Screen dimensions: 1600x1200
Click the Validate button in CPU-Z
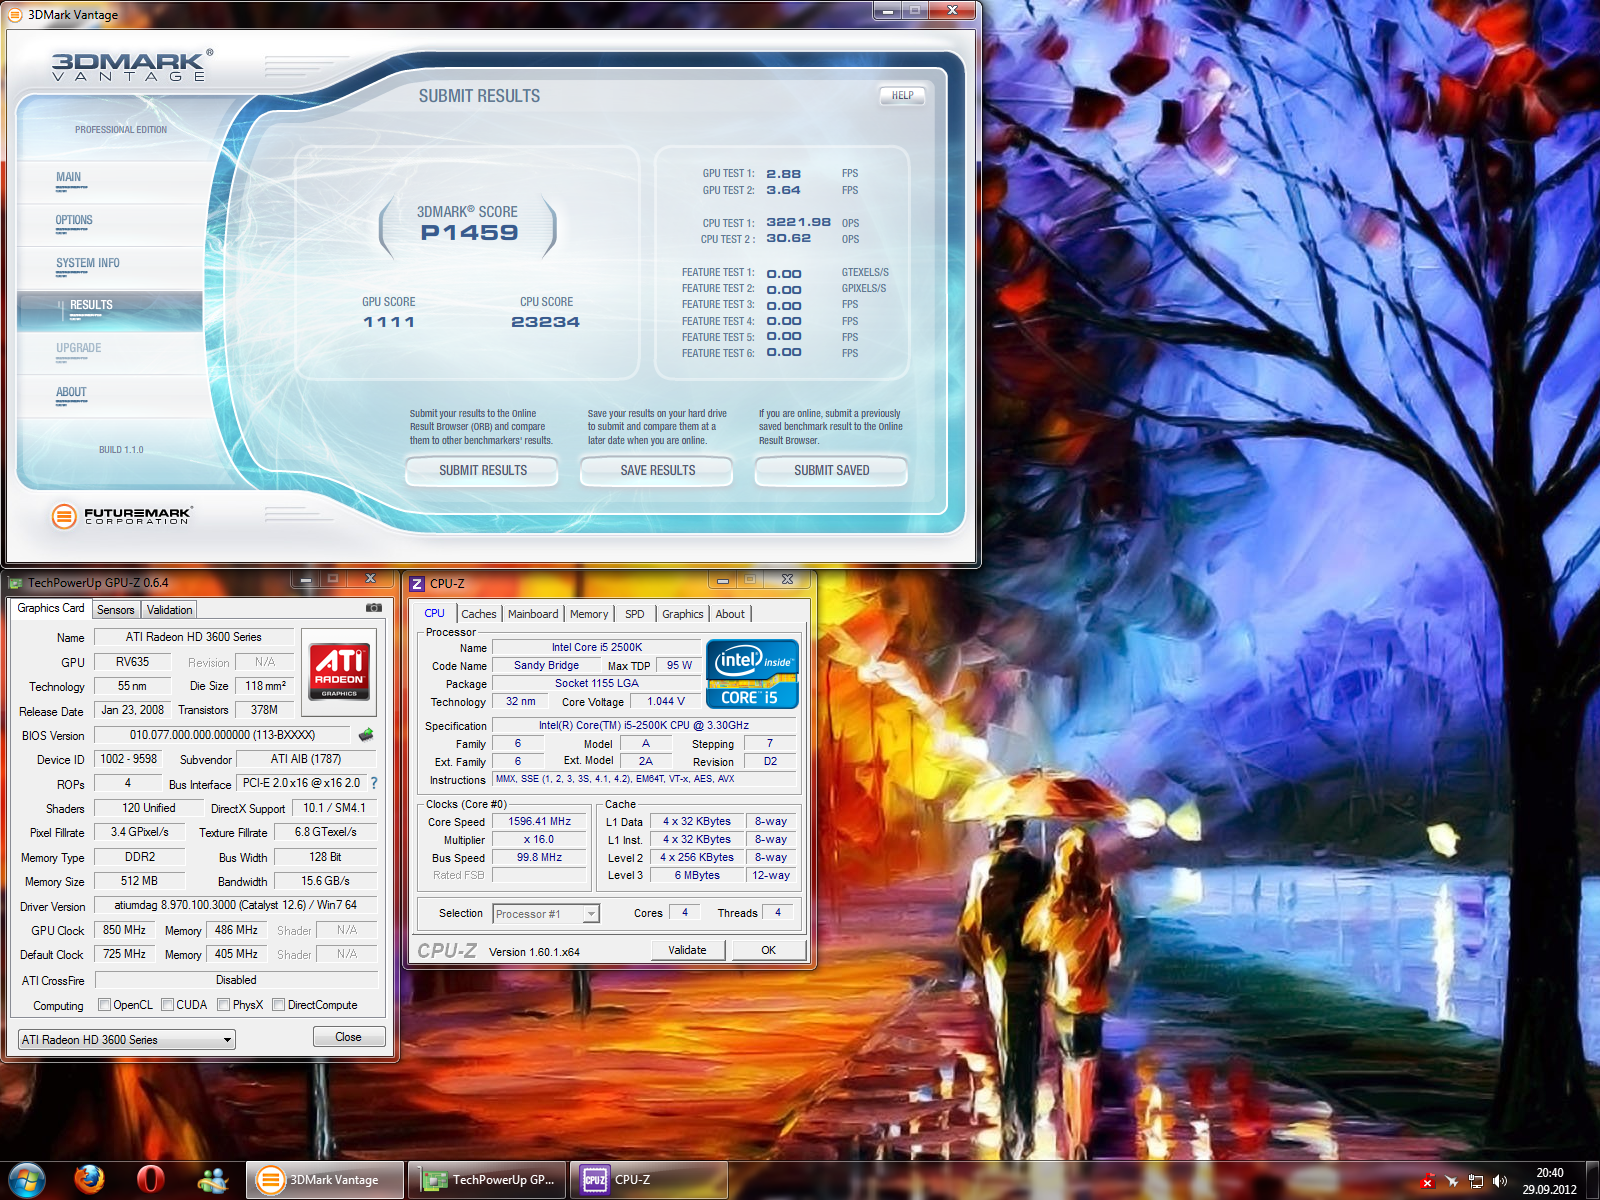tap(687, 950)
